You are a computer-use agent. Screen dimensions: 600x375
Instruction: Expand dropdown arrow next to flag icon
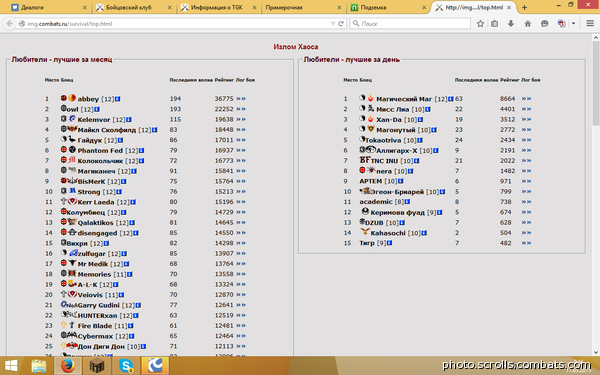573,24
